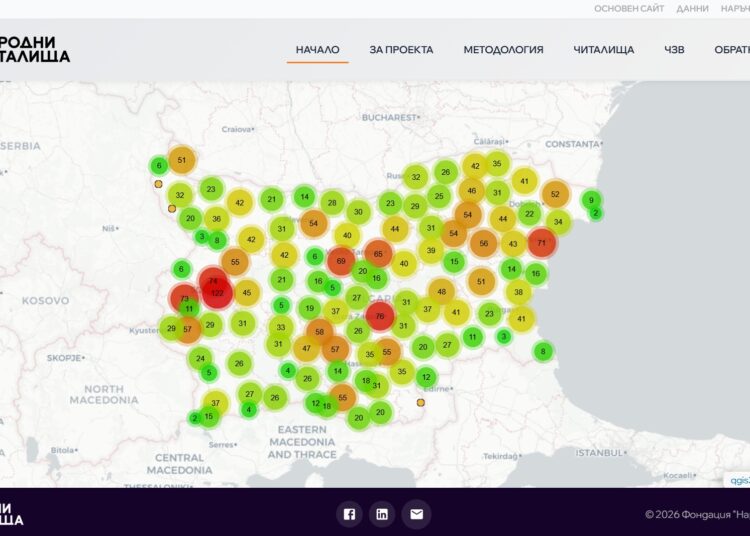Open the Facebook icon in footer
750x536 pixels.
[x=349, y=514]
